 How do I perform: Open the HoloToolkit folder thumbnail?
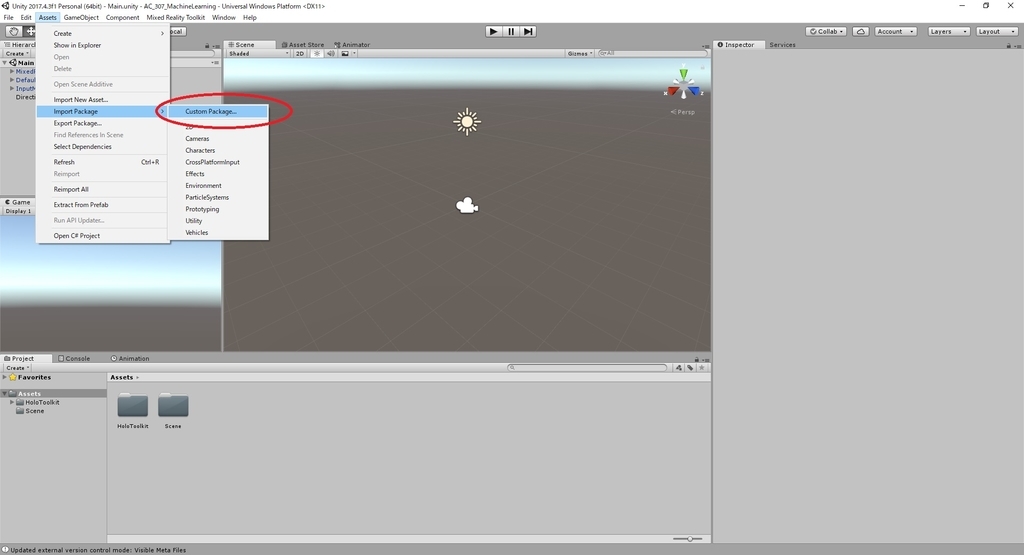click(x=133, y=405)
